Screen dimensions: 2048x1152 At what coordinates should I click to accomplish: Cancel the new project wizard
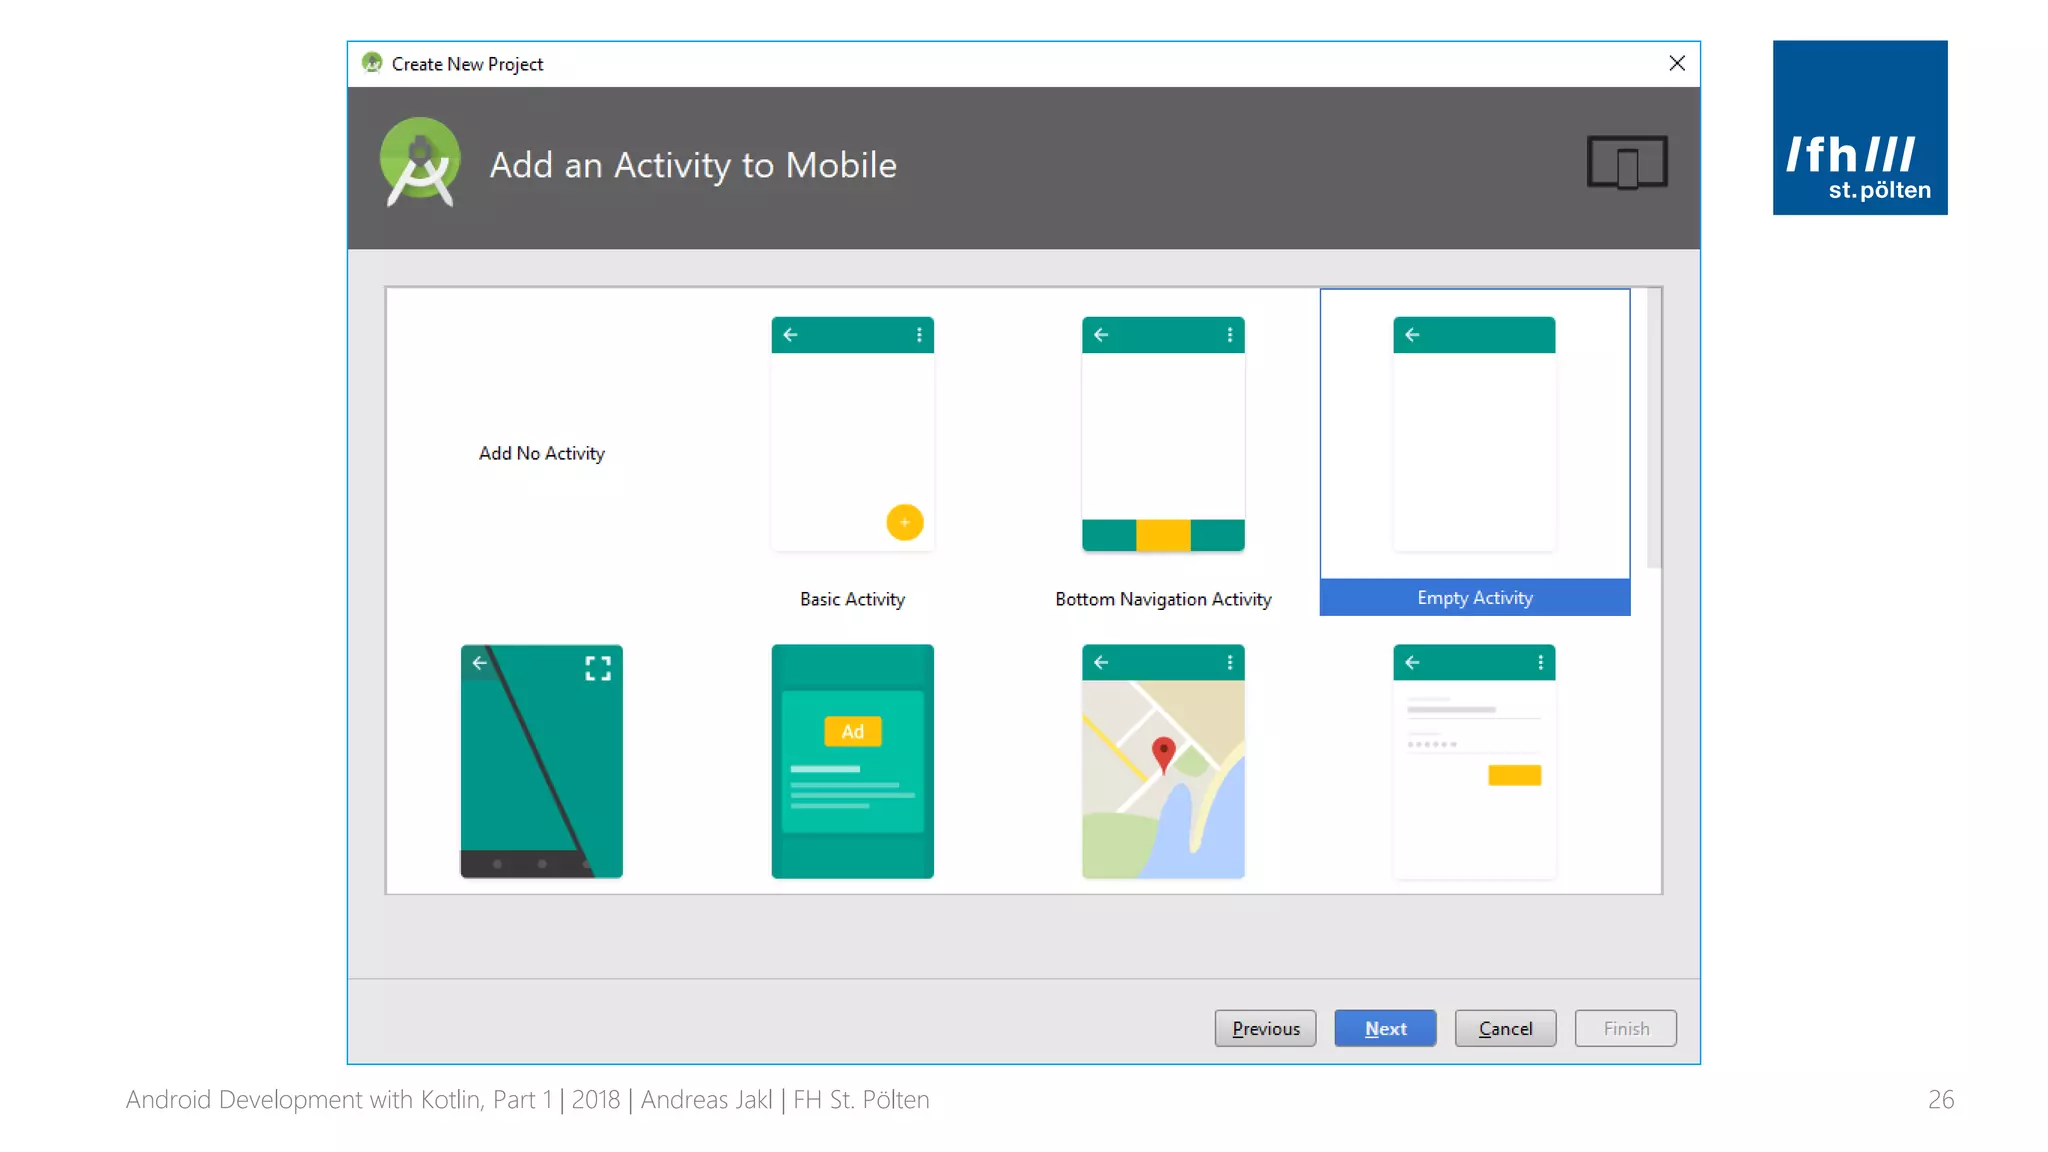pyautogui.click(x=1505, y=1028)
